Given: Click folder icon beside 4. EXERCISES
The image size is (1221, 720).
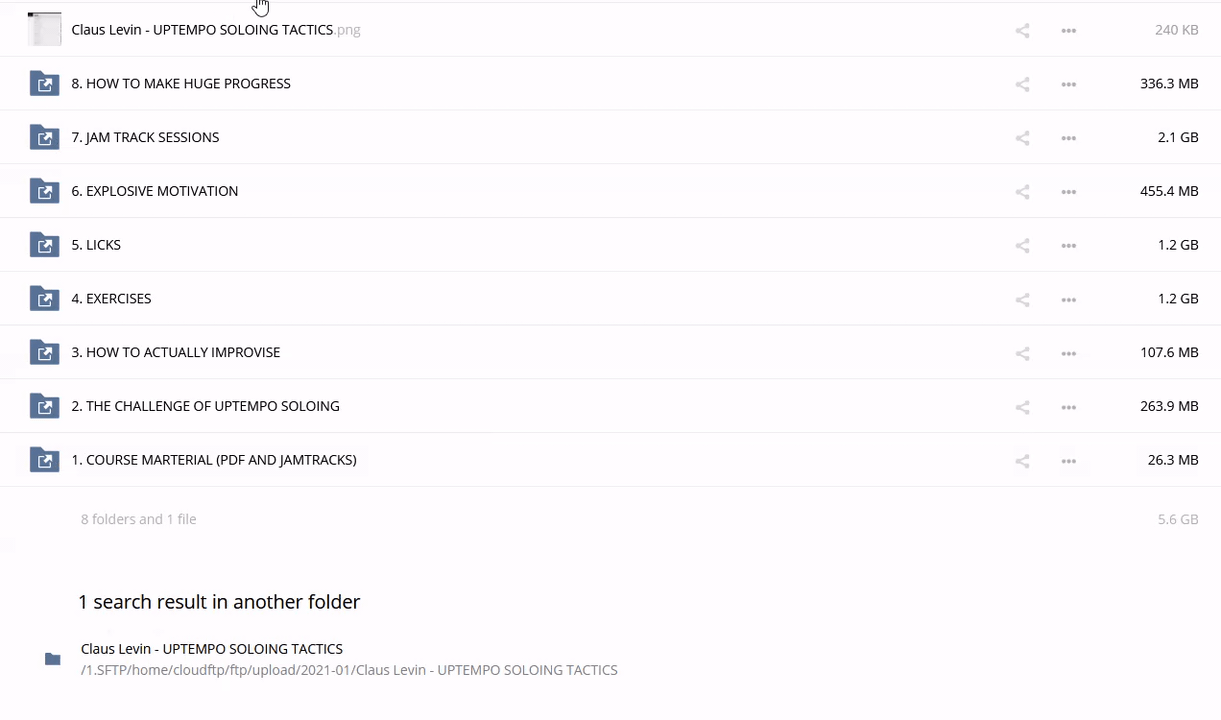Looking at the screenshot, I should click(44, 299).
